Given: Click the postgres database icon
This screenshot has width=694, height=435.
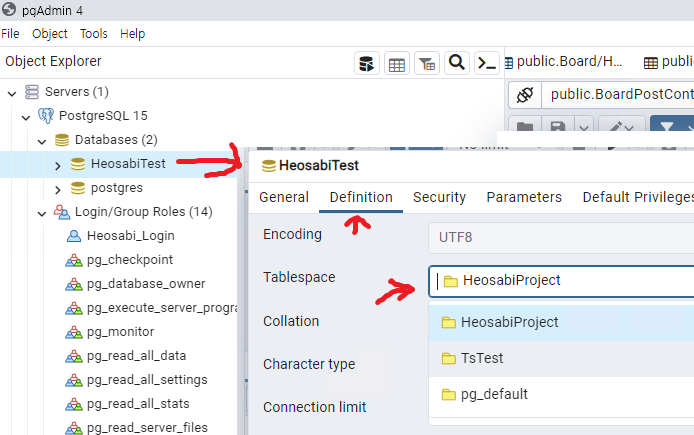Looking at the screenshot, I should (78, 188).
